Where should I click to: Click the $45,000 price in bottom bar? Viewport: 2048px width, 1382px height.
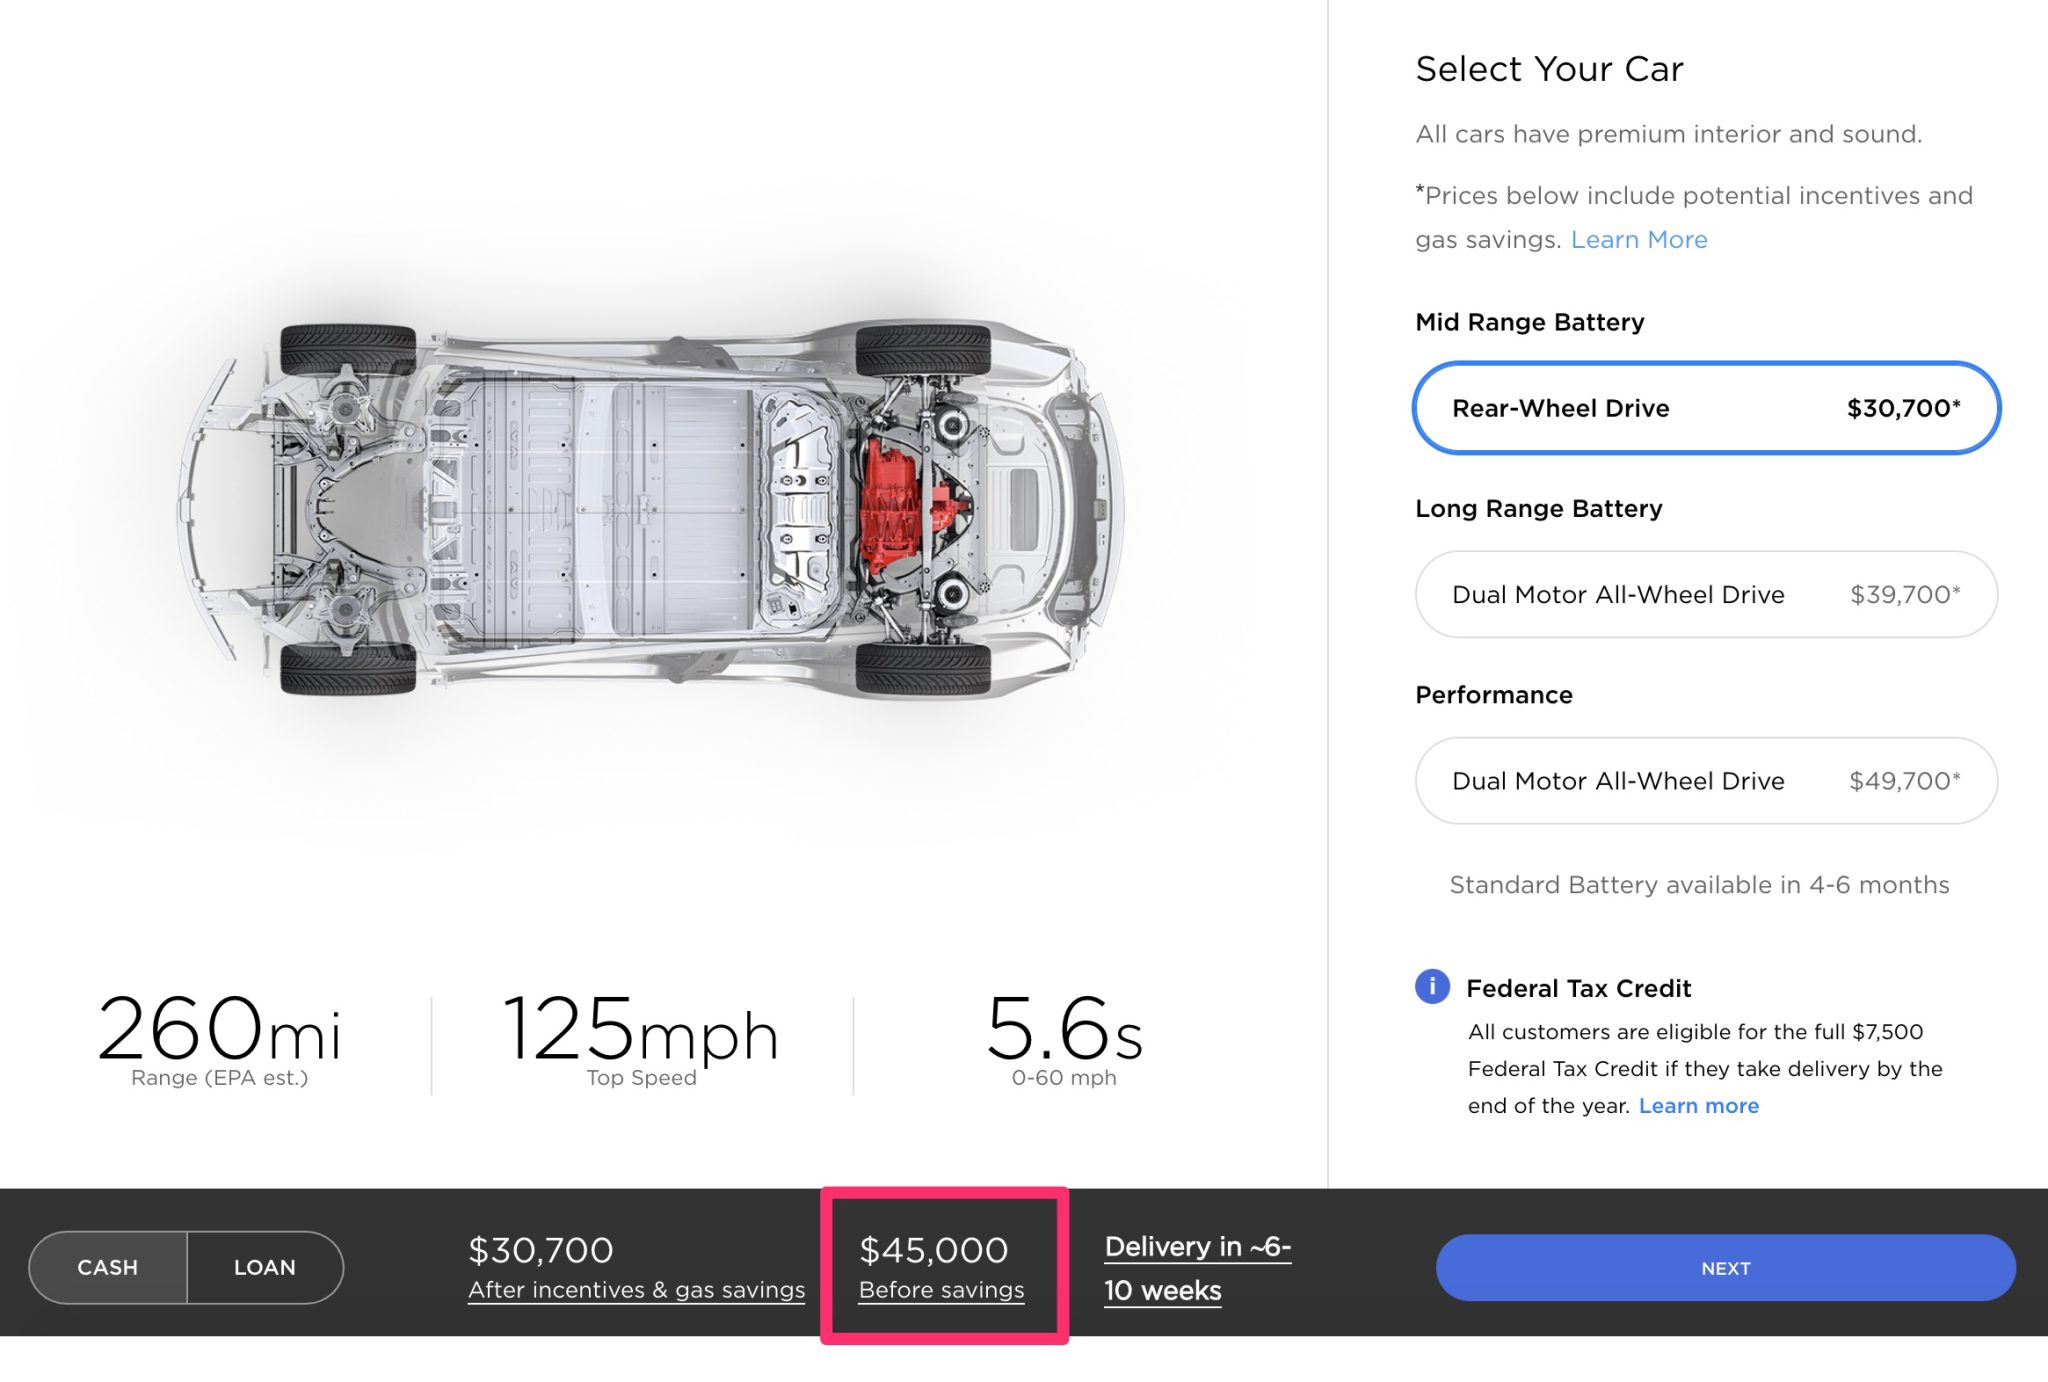click(934, 1250)
